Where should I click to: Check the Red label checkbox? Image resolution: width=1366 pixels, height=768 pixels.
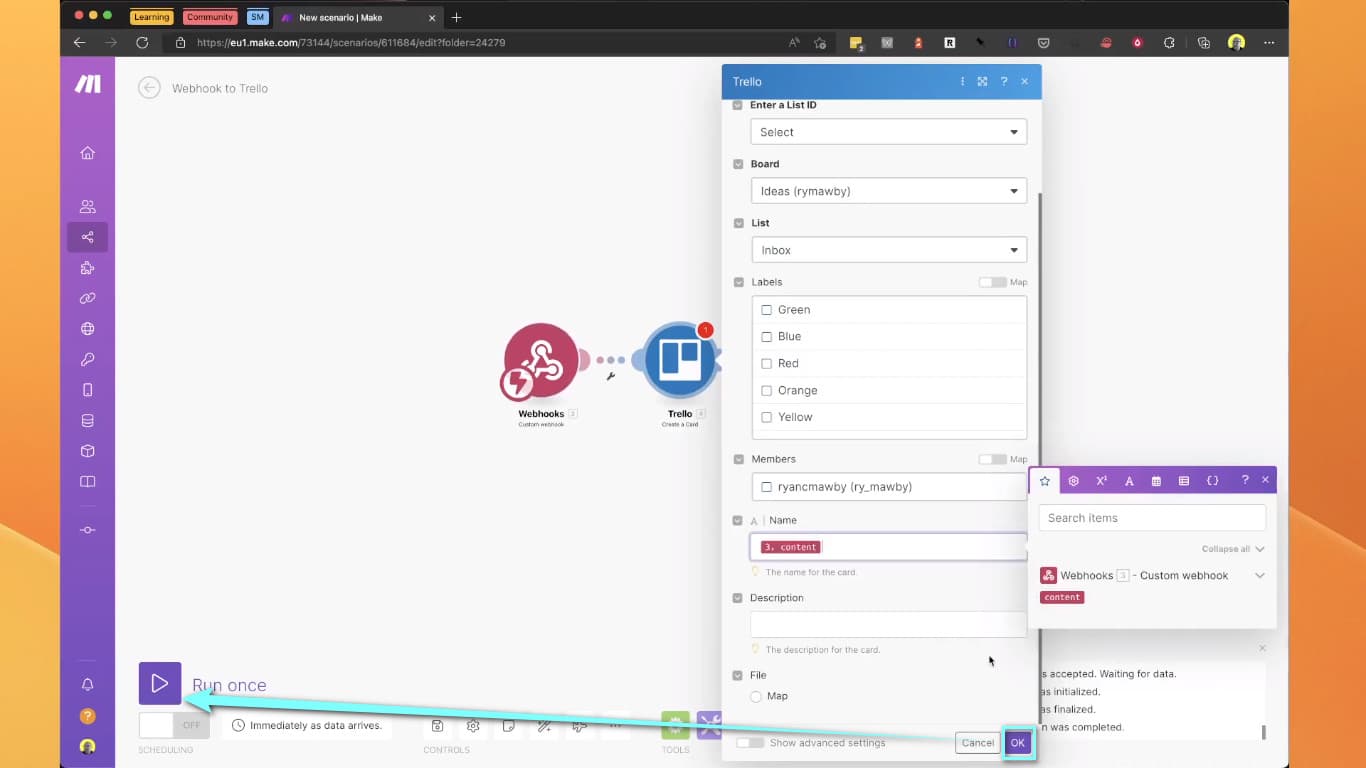(767, 364)
